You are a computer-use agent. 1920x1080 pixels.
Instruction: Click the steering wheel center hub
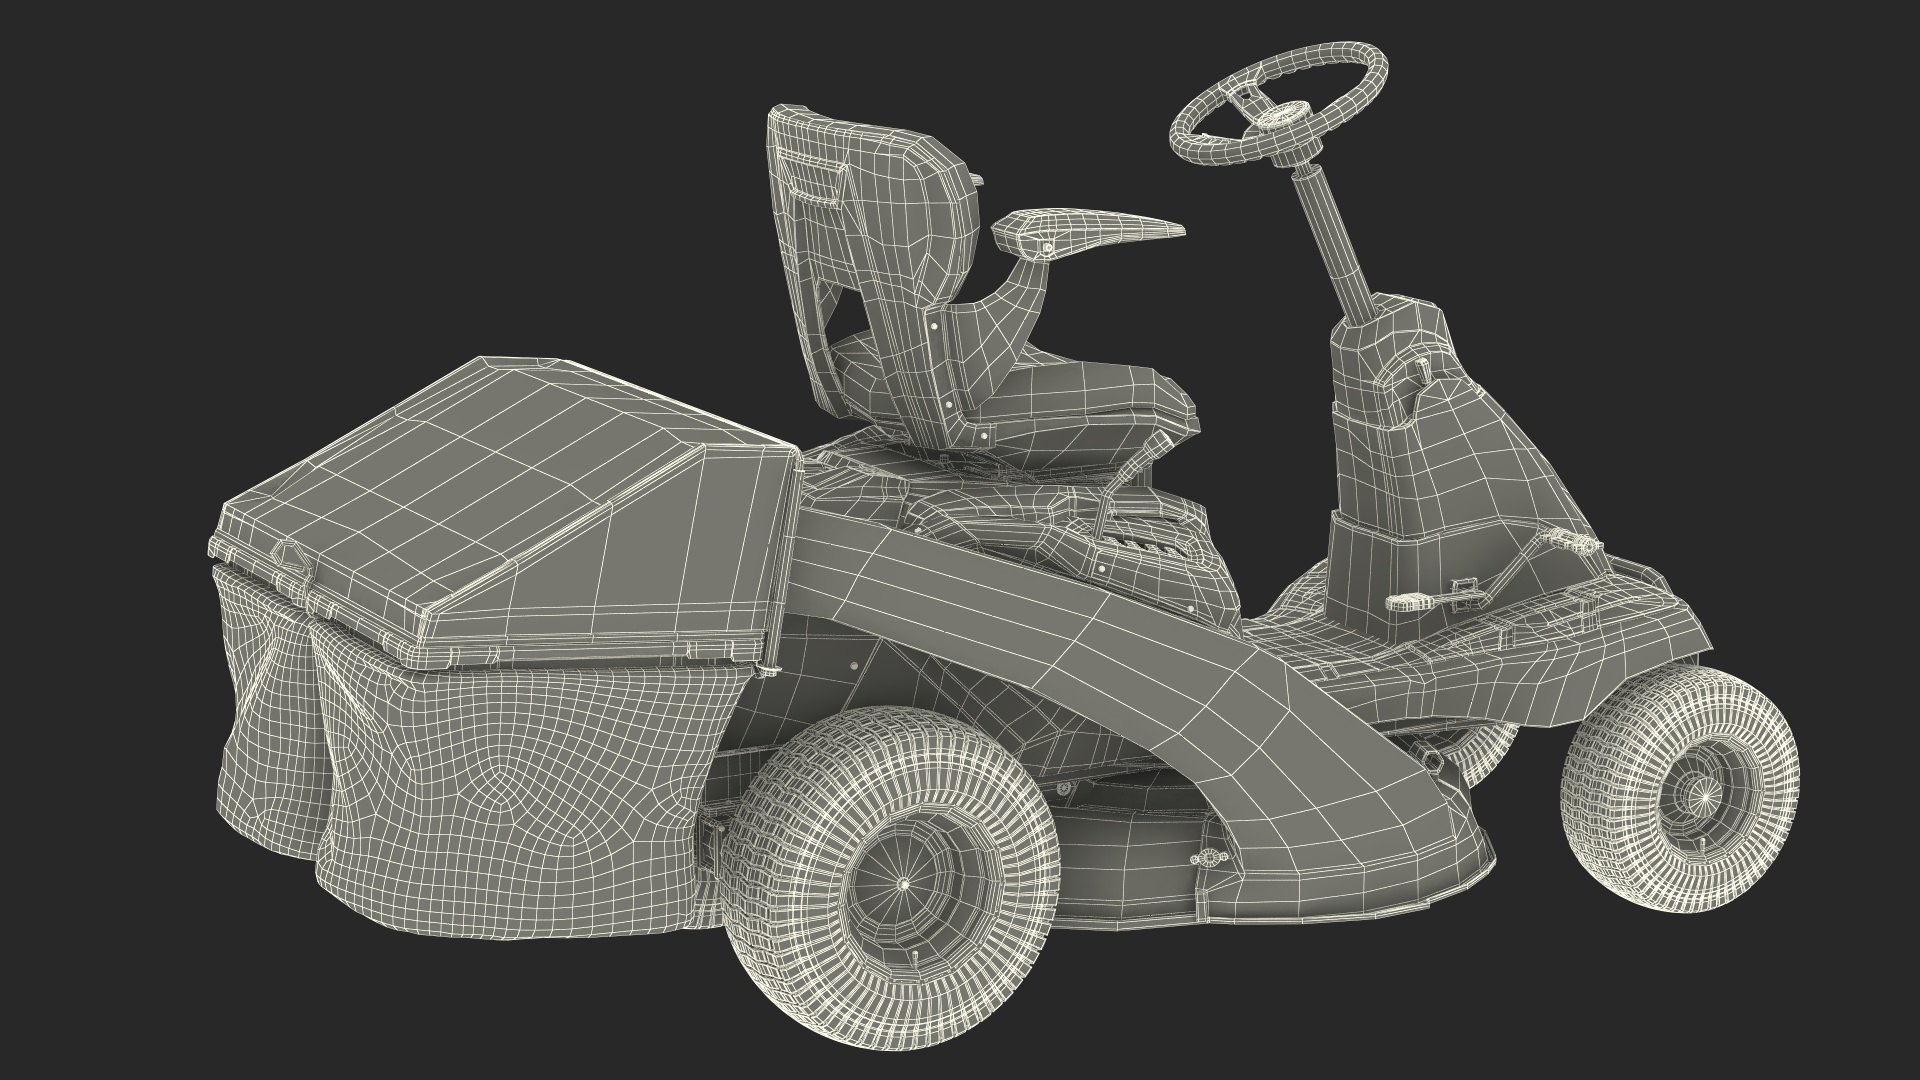click(1283, 113)
